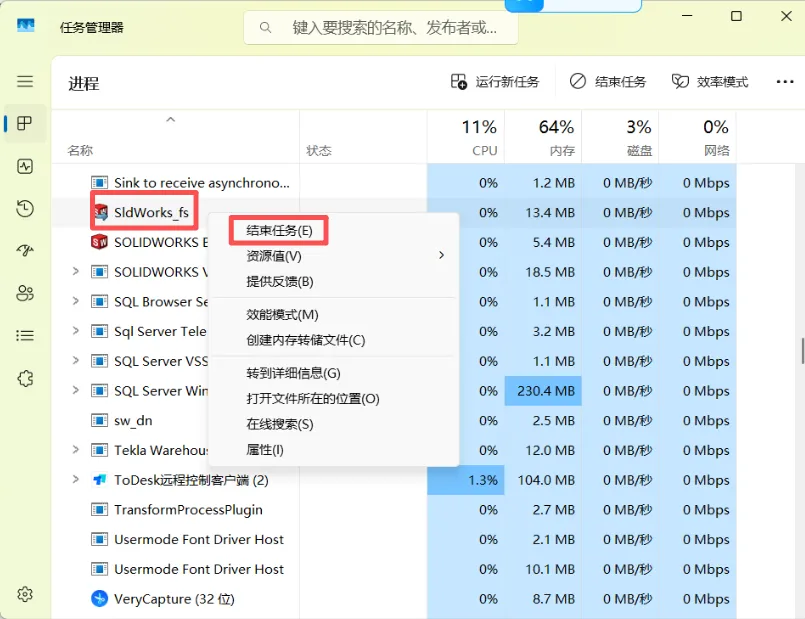The height and width of the screenshot is (619, 805).
Task: Click the vertical scrollbar thumb of the process list
Action: 802,351
